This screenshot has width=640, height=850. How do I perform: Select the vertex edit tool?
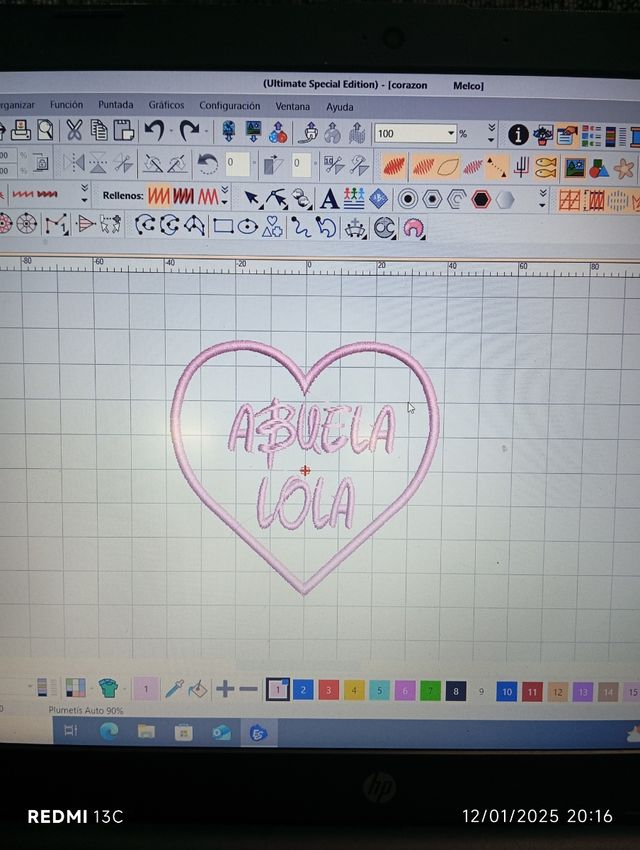(276, 199)
